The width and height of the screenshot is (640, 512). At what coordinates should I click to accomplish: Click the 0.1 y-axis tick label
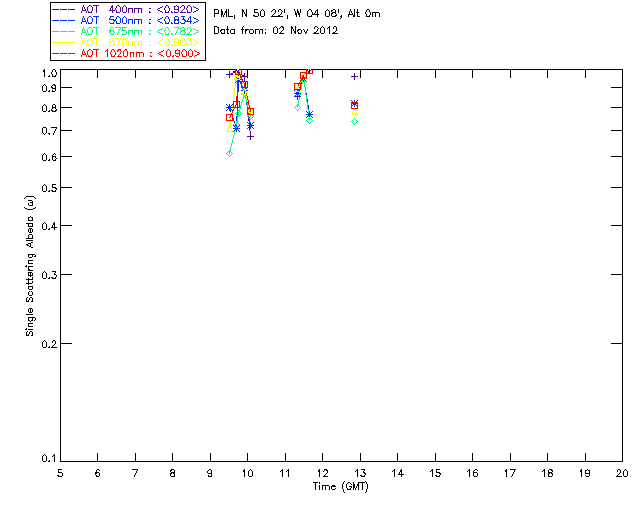click(49, 459)
